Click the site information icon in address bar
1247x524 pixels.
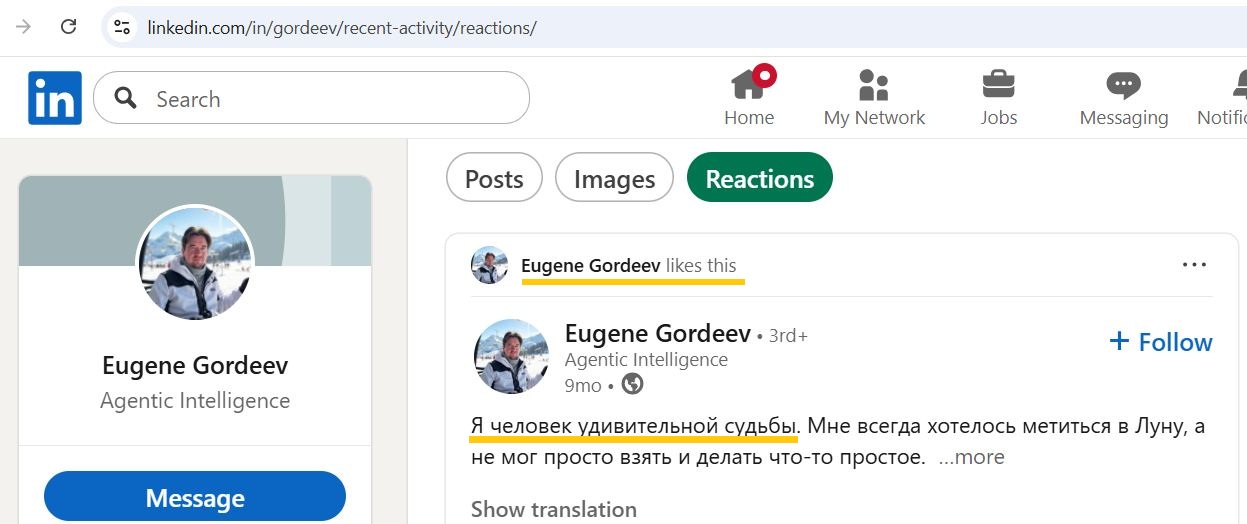(x=122, y=27)
